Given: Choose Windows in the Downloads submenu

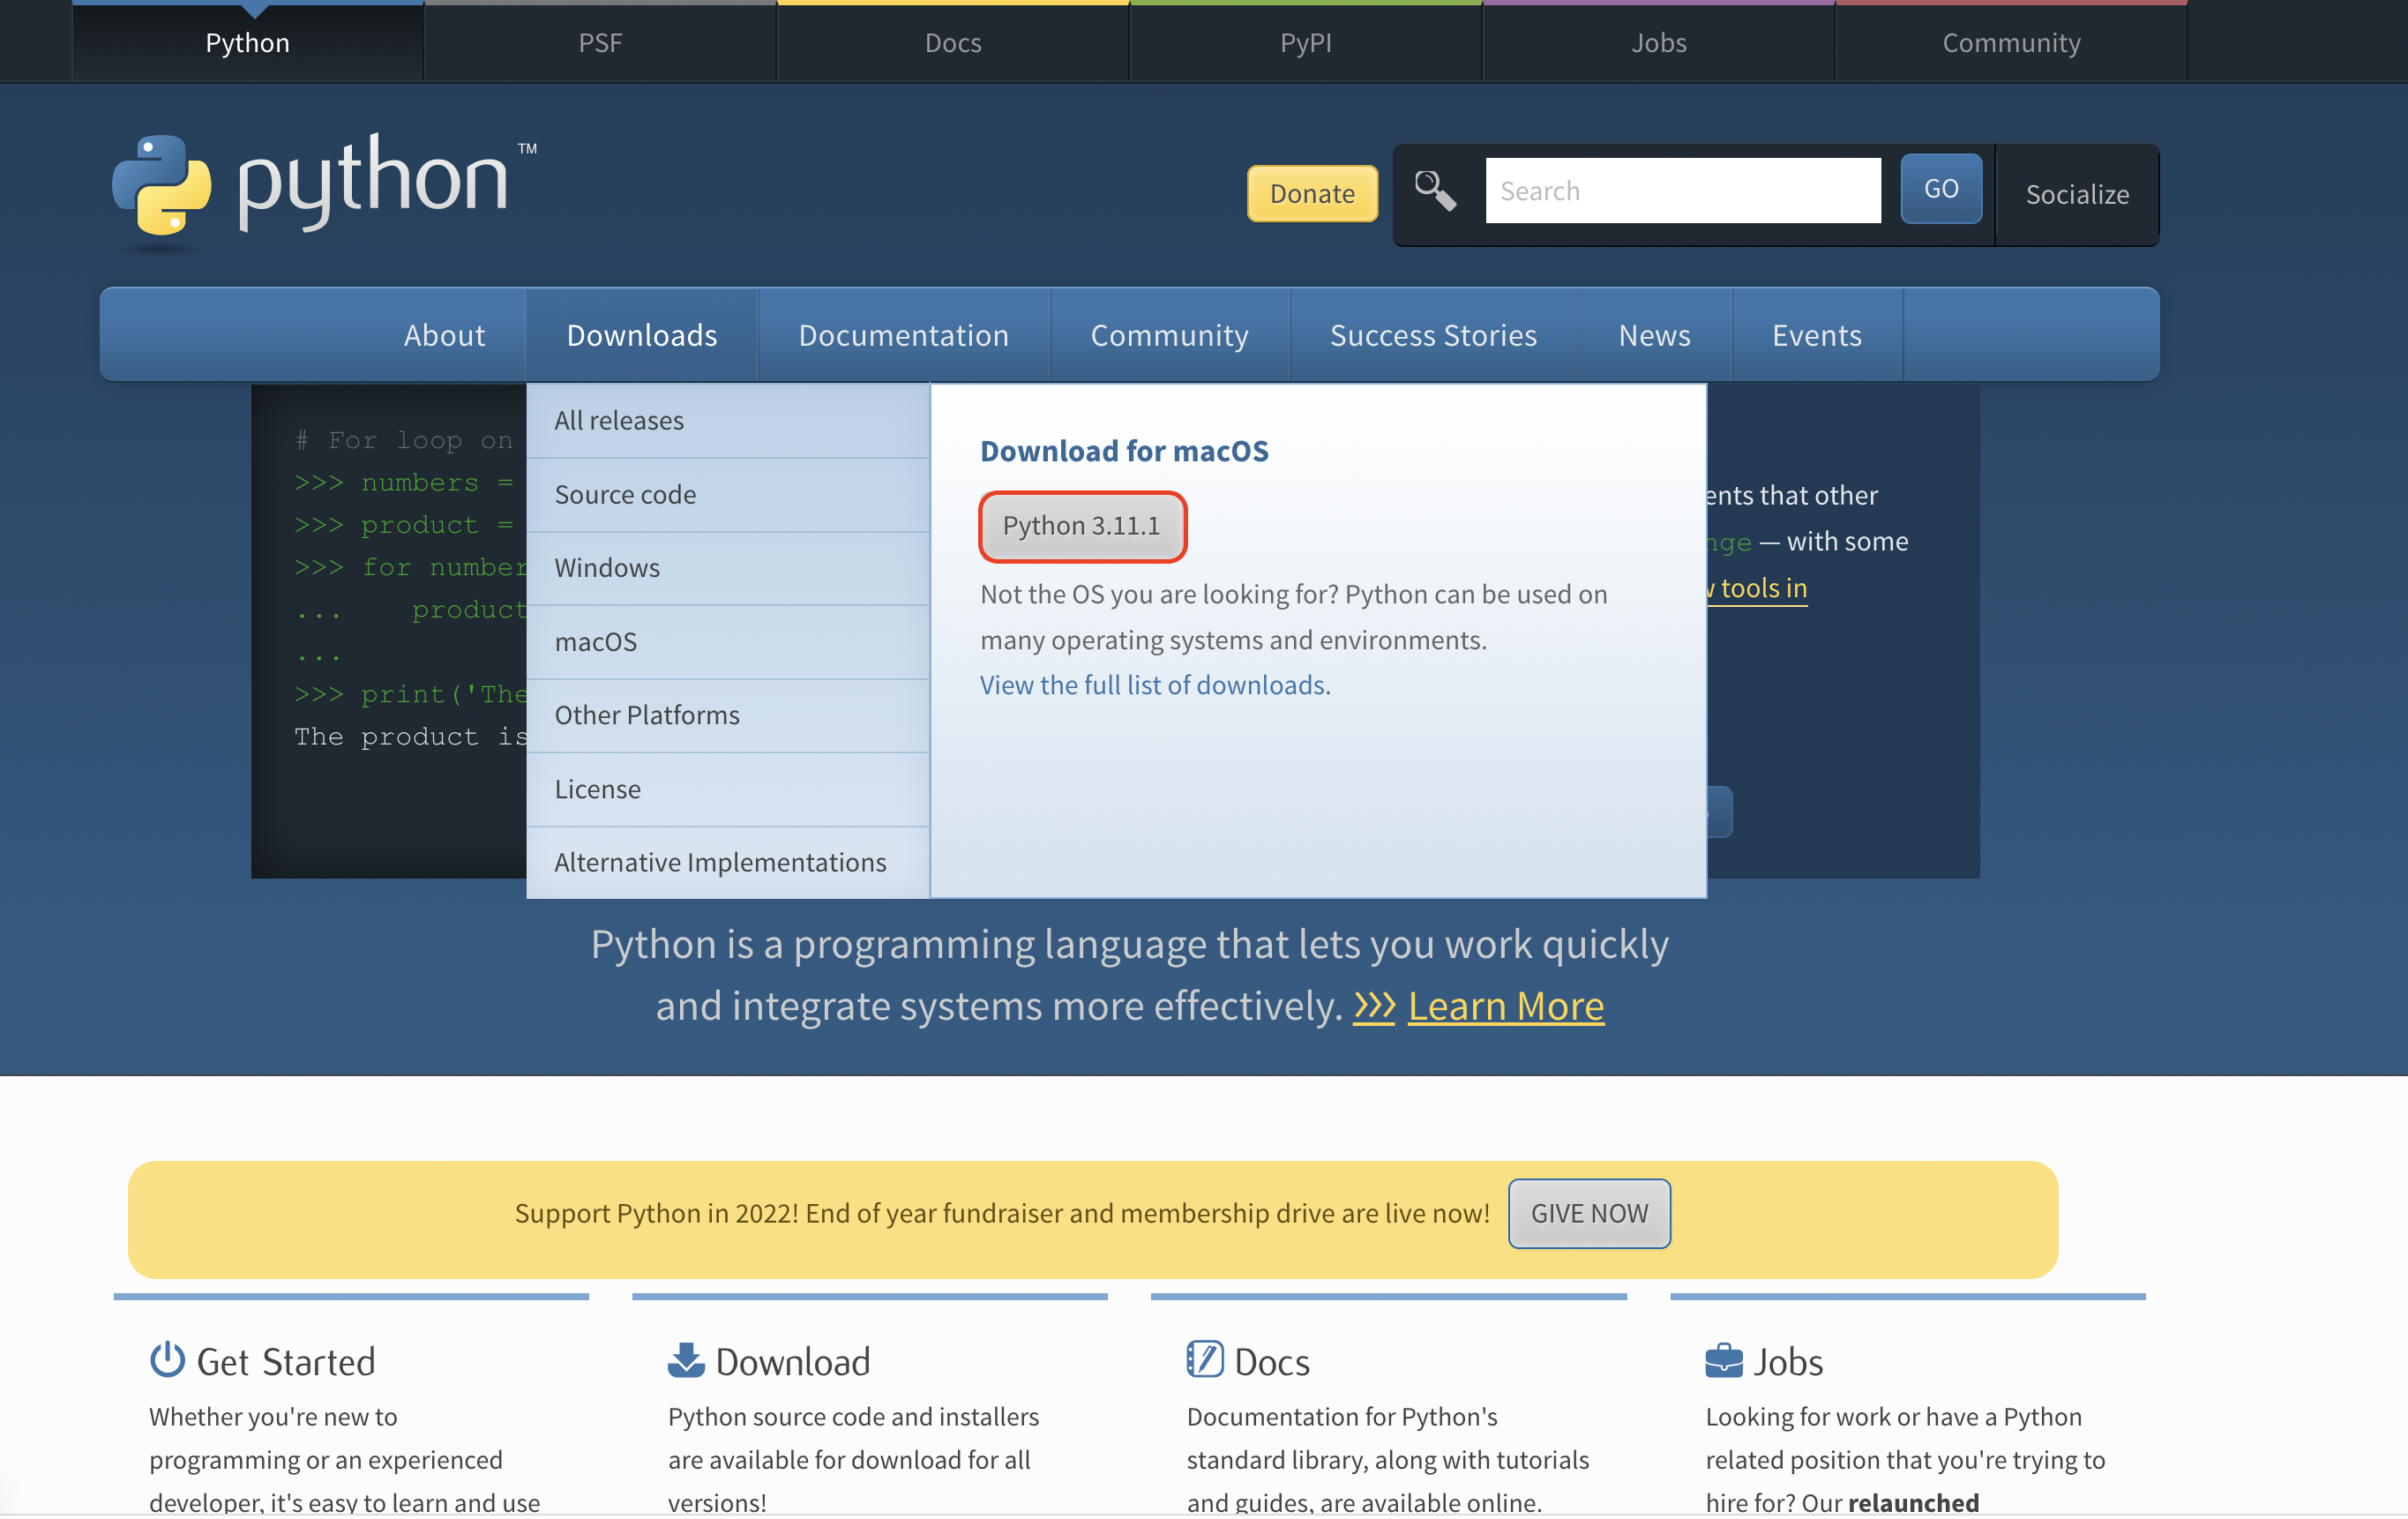Looking at the screenshot, I should point(607,567).
